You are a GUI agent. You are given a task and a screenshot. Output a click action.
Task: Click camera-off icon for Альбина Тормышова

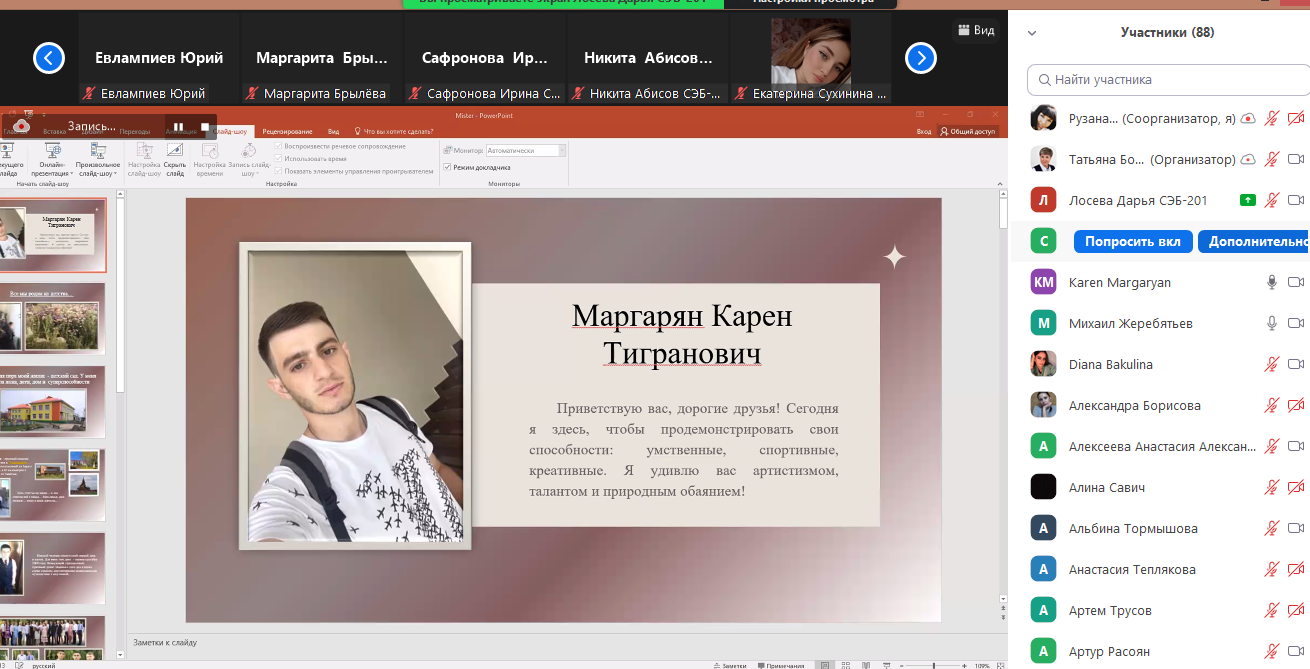coord(1296,528)
